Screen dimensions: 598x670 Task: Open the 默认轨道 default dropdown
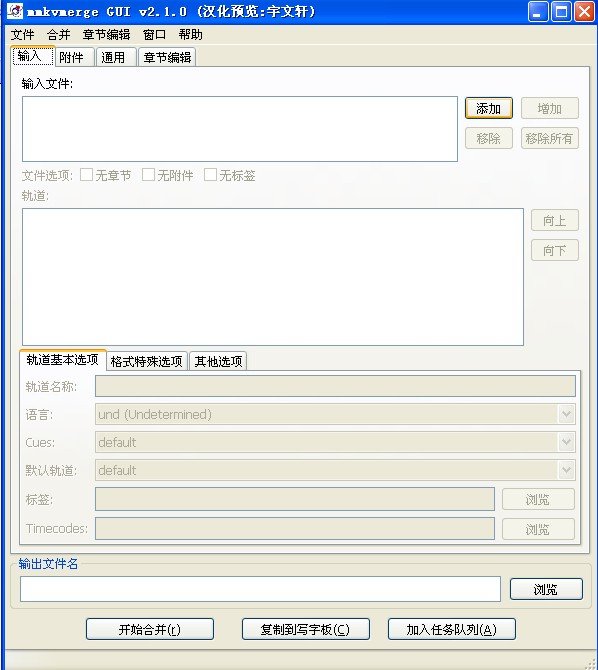(335, 470)
